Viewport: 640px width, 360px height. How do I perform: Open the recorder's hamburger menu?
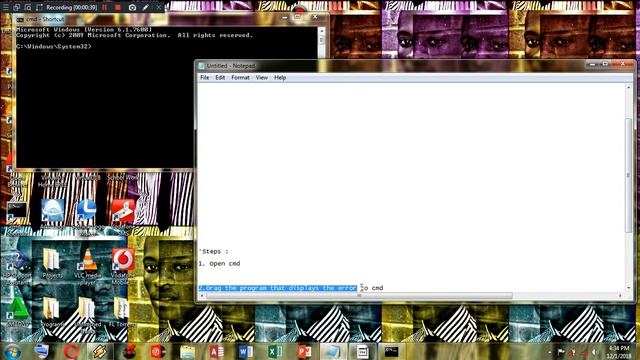pyautogui.click(x=5, y=7)
